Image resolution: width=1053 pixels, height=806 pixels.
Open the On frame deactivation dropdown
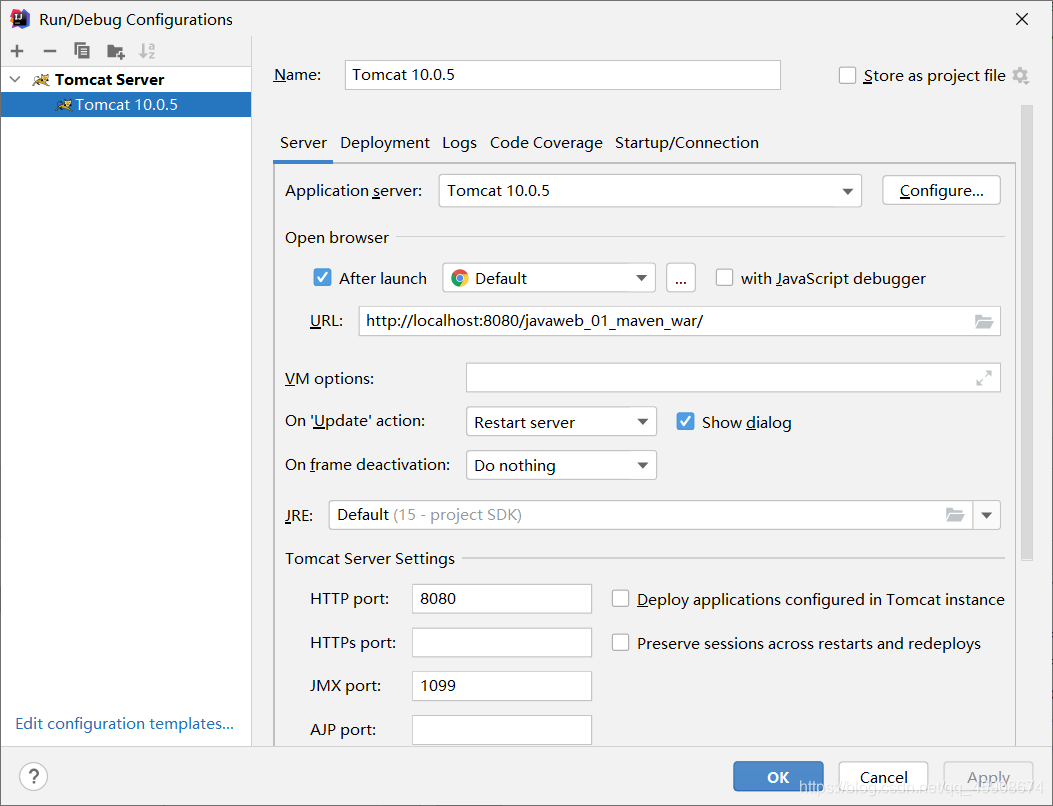pyautogui.click(x=561, y=465)
